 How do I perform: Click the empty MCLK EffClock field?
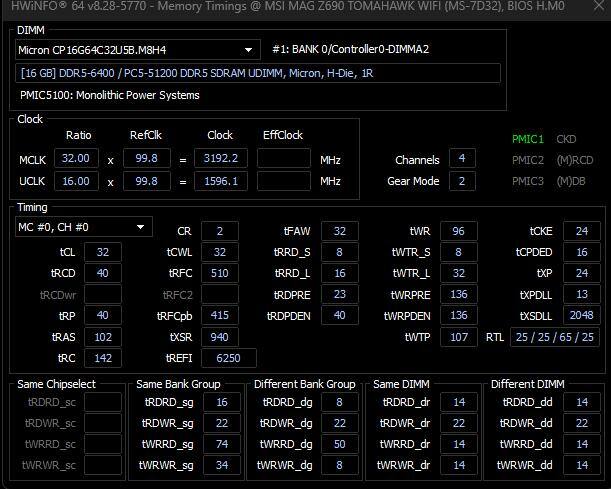283,158
